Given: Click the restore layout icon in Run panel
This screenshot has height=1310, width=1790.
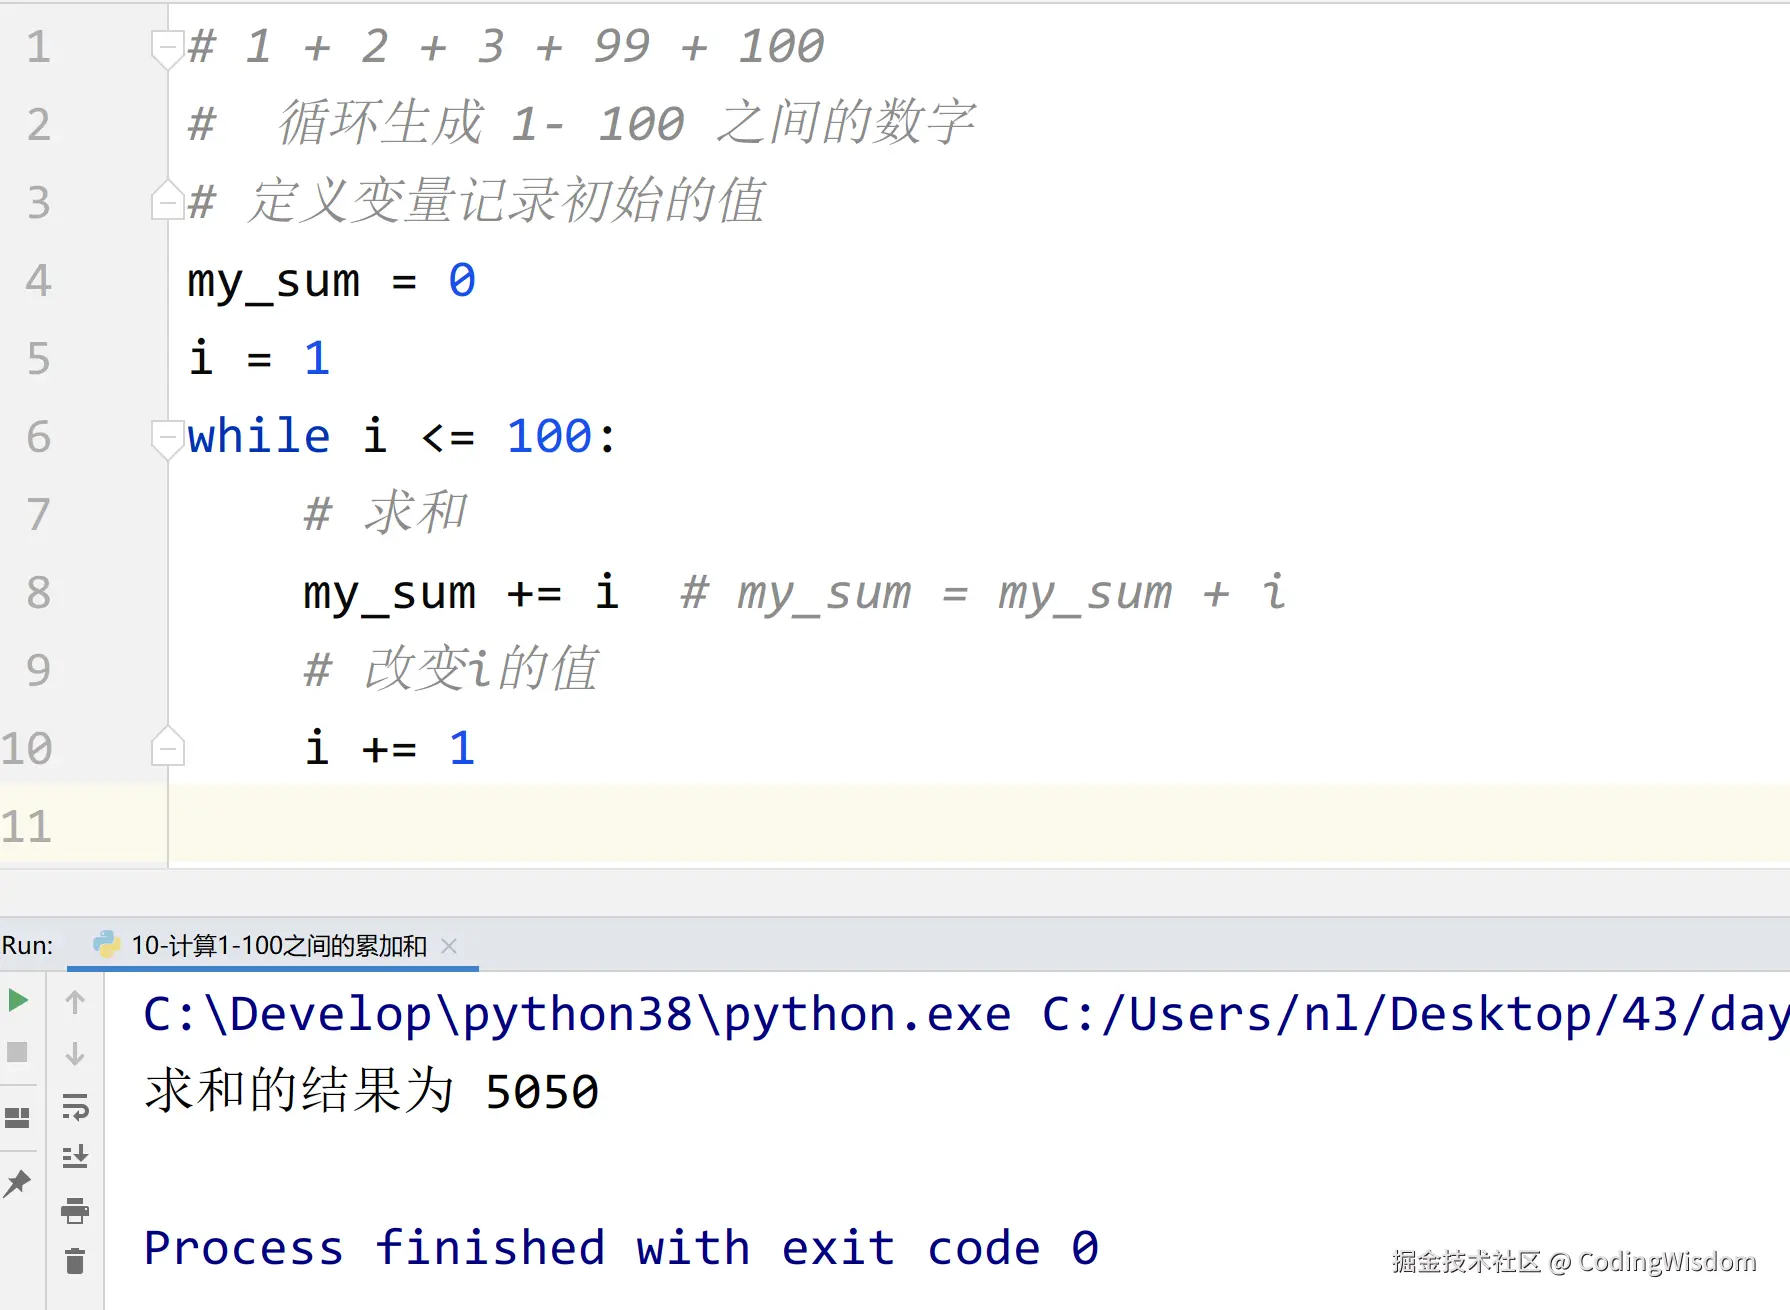Looking at the screenshot, I should 17,1117.
